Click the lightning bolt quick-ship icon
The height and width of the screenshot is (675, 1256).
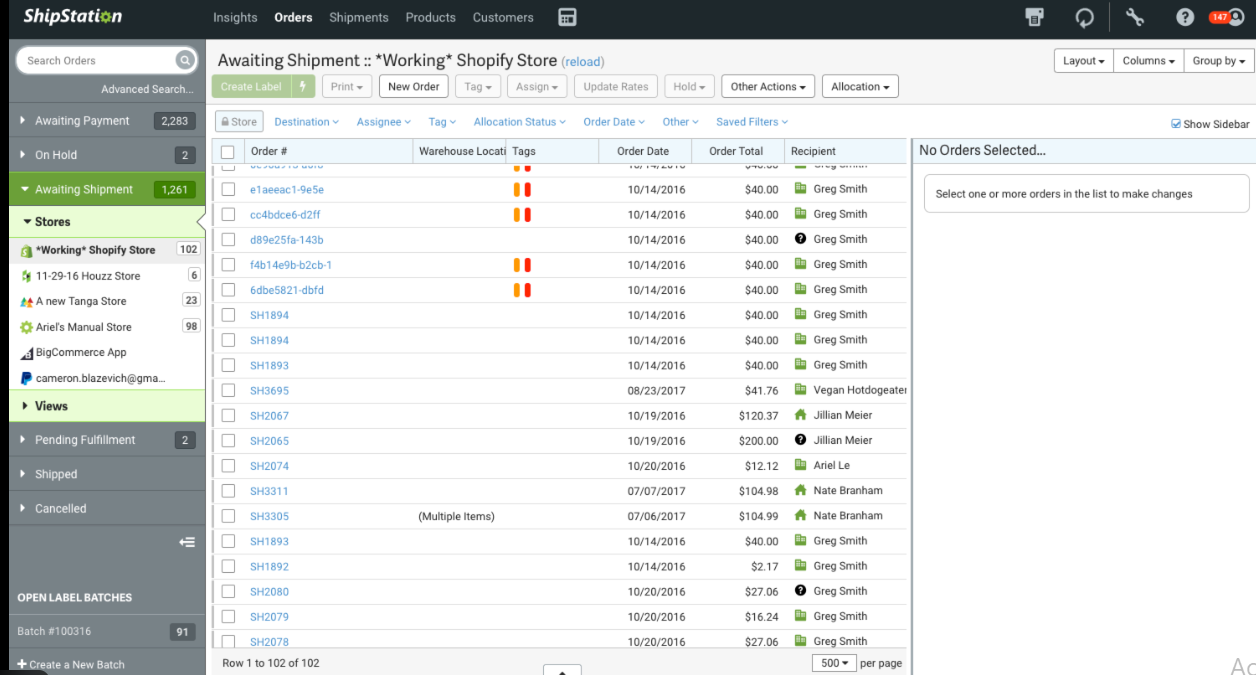click(x=304, y=87)
